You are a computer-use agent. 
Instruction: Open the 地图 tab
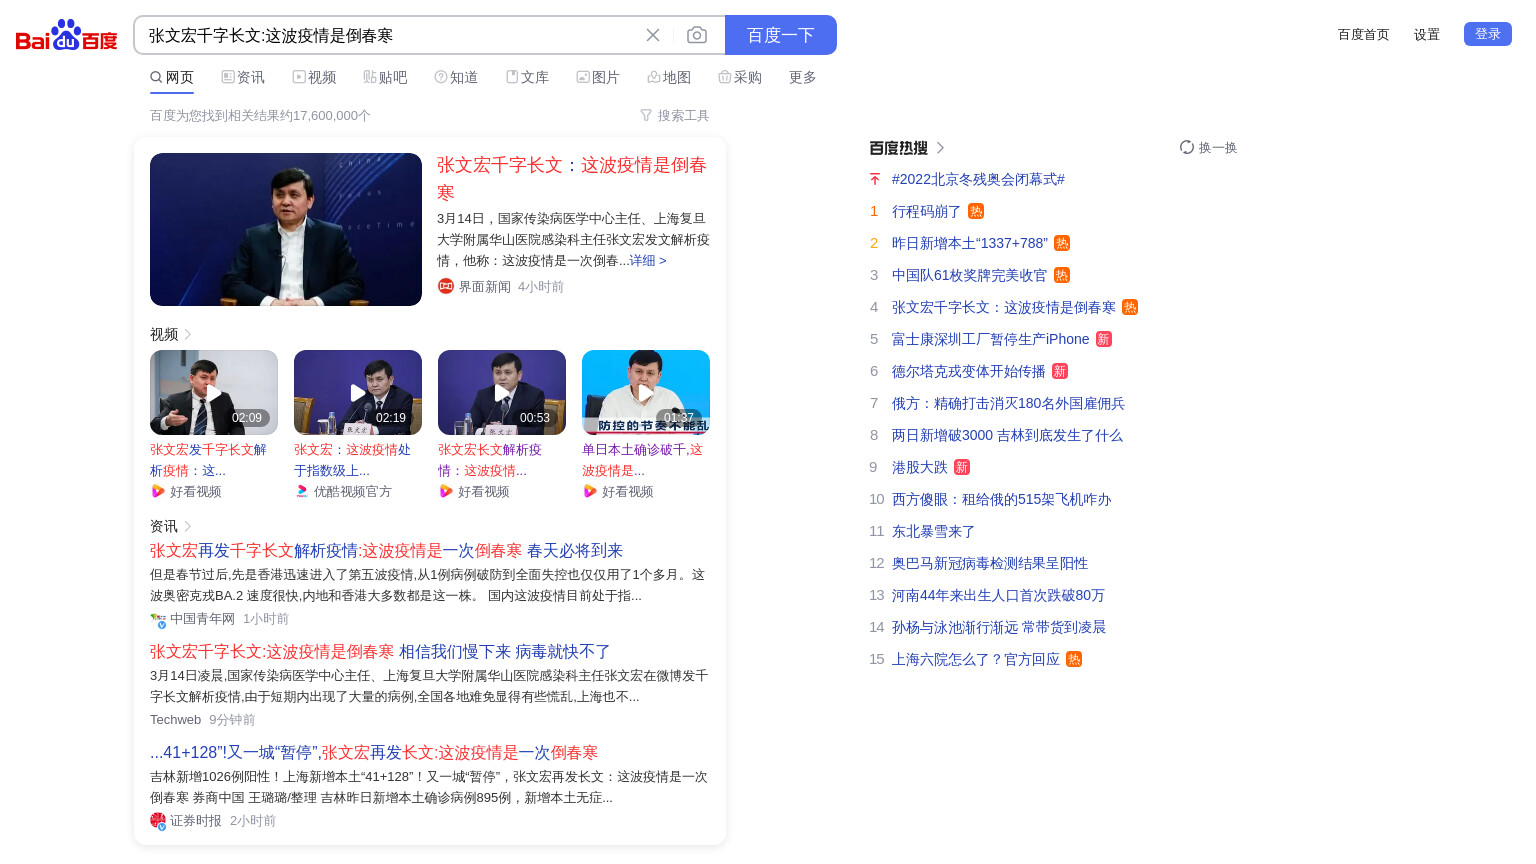point(669,77)
